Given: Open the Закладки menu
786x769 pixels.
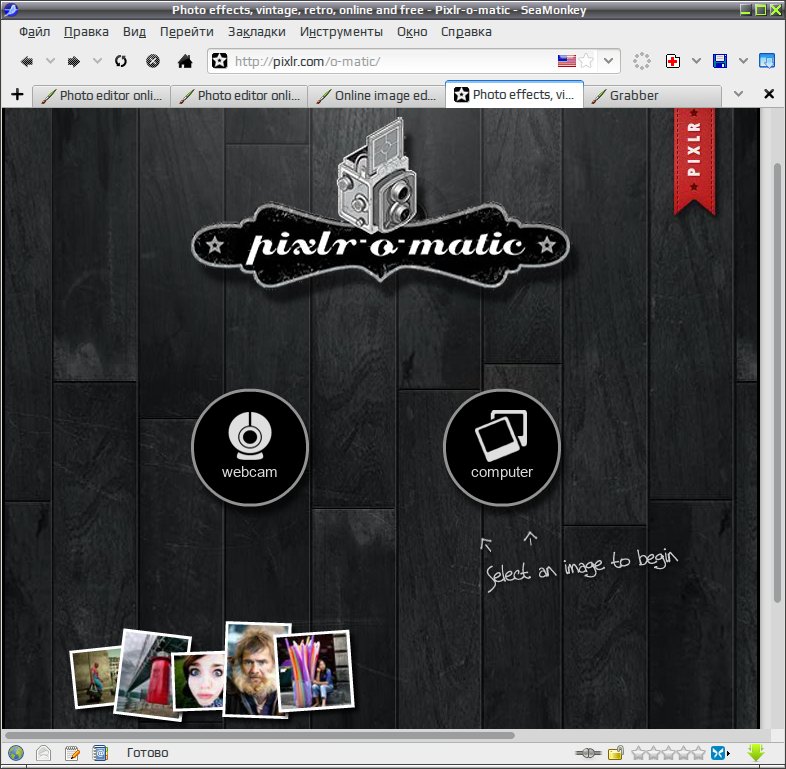Looking at the screenshot, I should point(257,32).
